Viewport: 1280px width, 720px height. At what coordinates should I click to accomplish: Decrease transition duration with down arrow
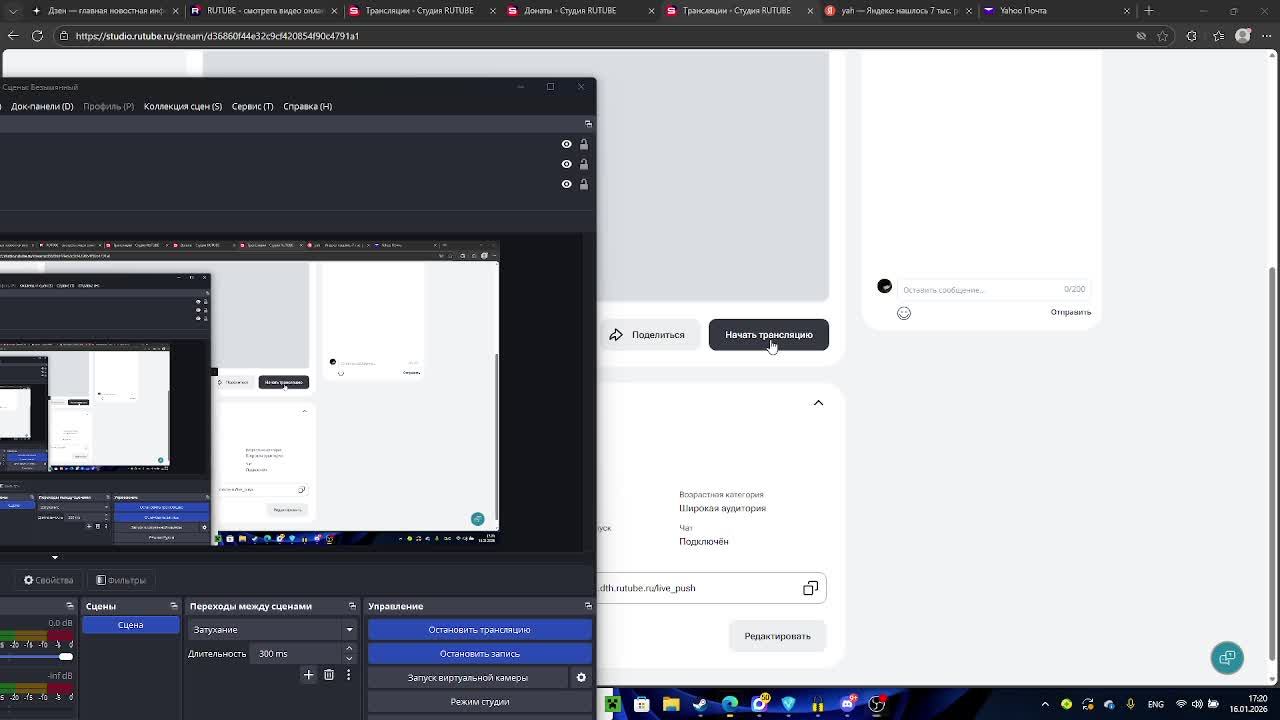point(349,658)
